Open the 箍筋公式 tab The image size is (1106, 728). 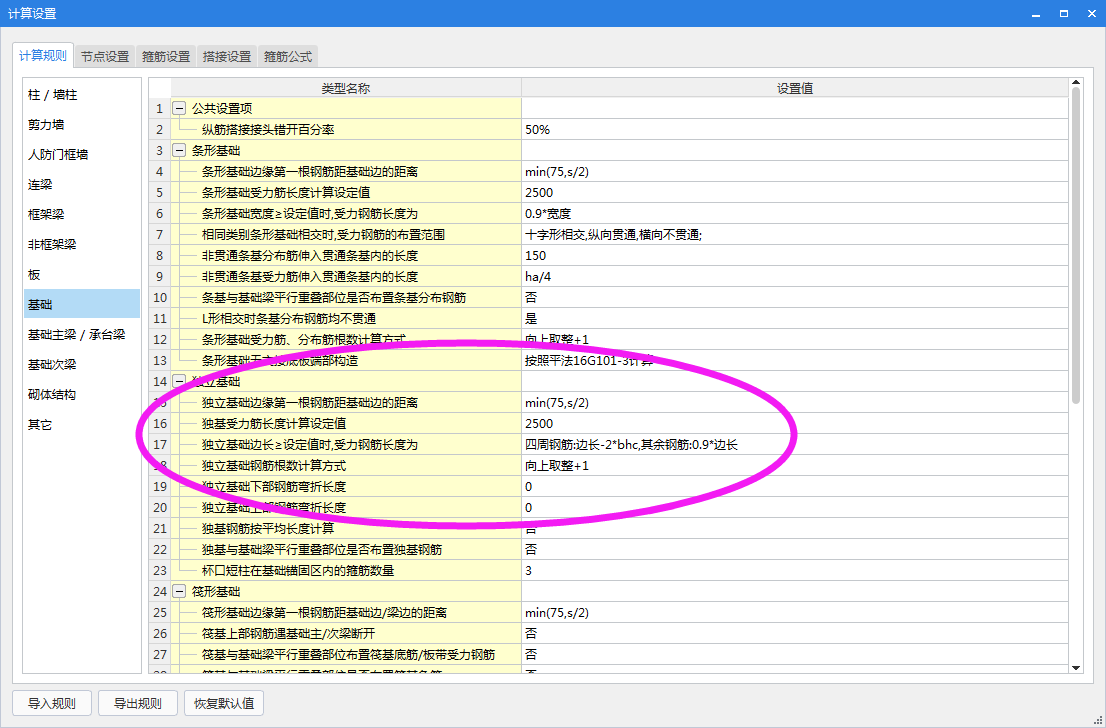(x=288, y=56)
